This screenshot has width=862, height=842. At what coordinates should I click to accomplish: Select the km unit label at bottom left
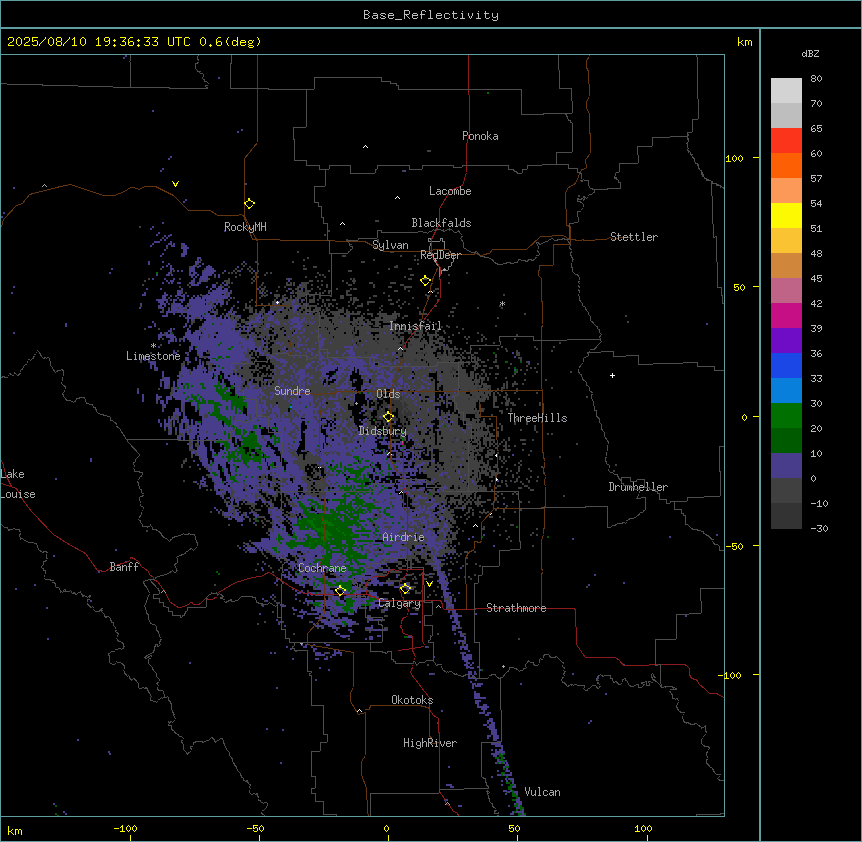[x=15, y=830]
